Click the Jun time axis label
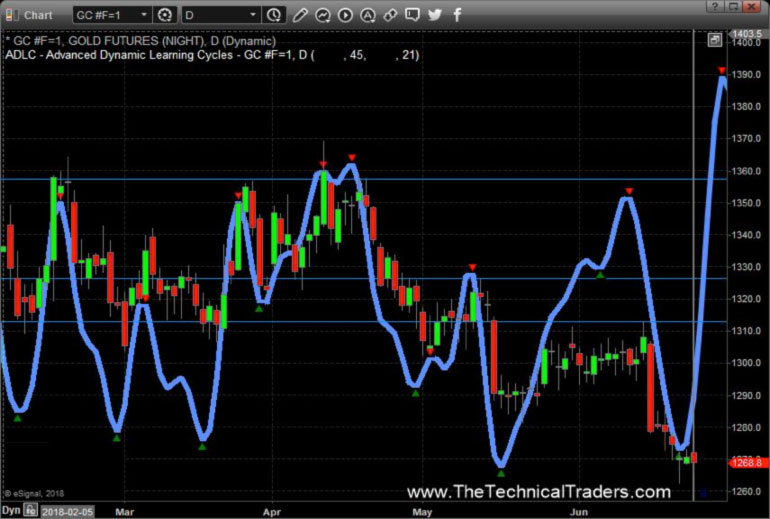Screen dimensions: 770x519 pos(579,512)
